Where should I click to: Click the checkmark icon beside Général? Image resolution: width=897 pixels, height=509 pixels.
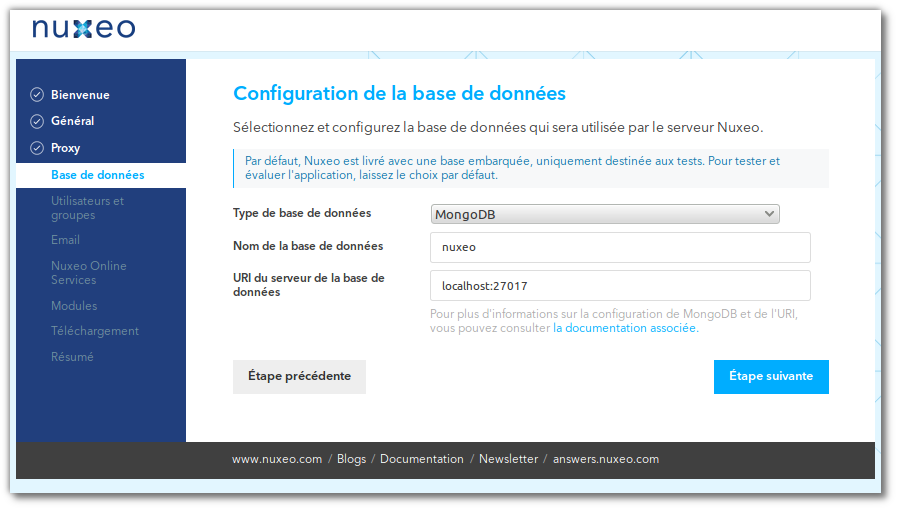[x=37, y=121]
